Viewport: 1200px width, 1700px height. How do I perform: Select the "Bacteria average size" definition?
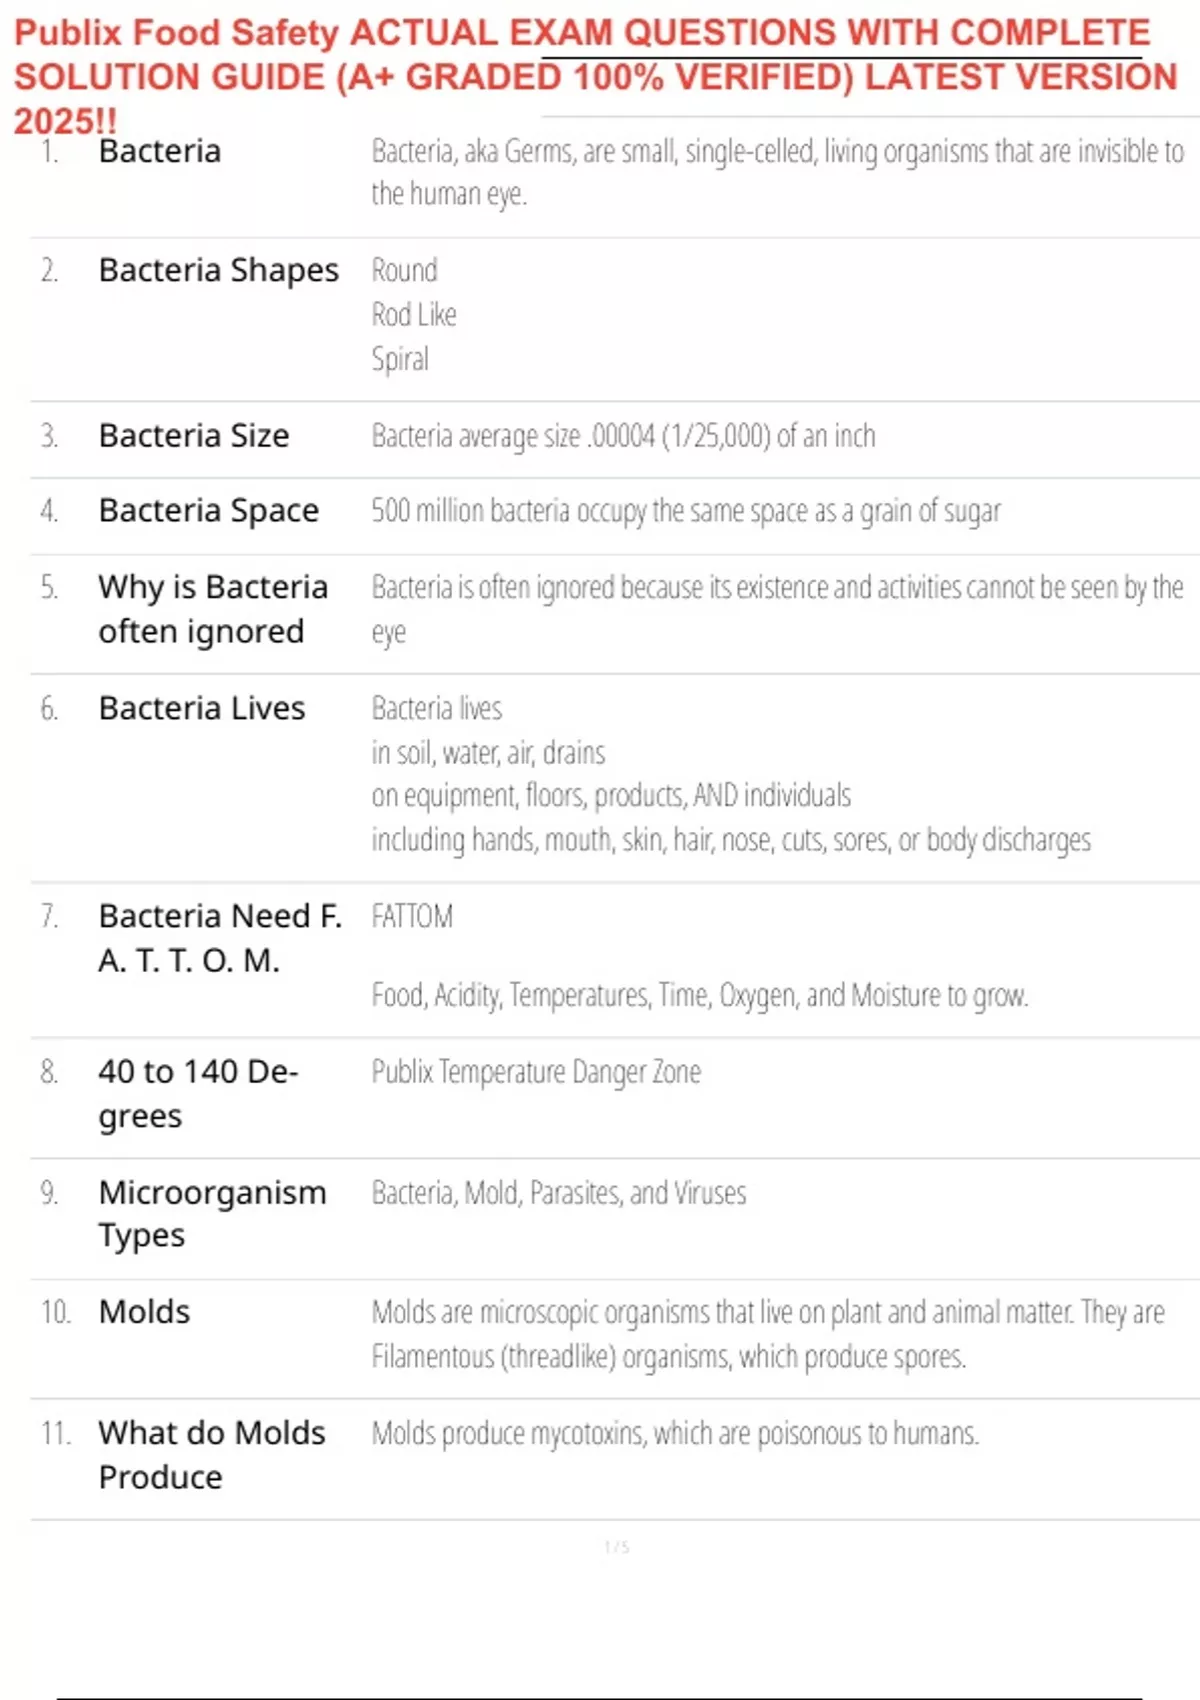tap(623, 436)
